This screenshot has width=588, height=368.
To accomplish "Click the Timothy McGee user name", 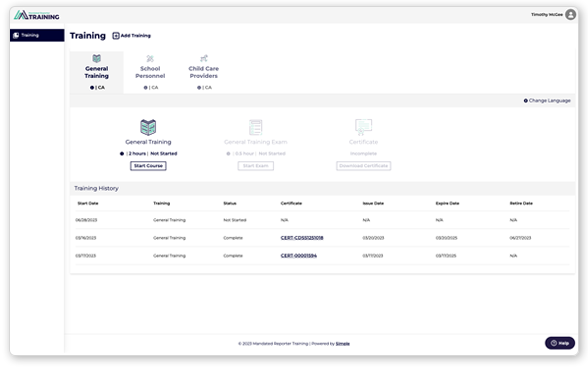I will (547, 15).
